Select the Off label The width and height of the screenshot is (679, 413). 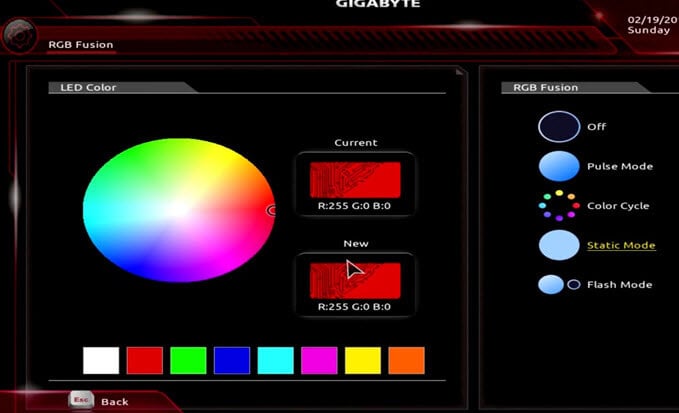coord(596,126)
